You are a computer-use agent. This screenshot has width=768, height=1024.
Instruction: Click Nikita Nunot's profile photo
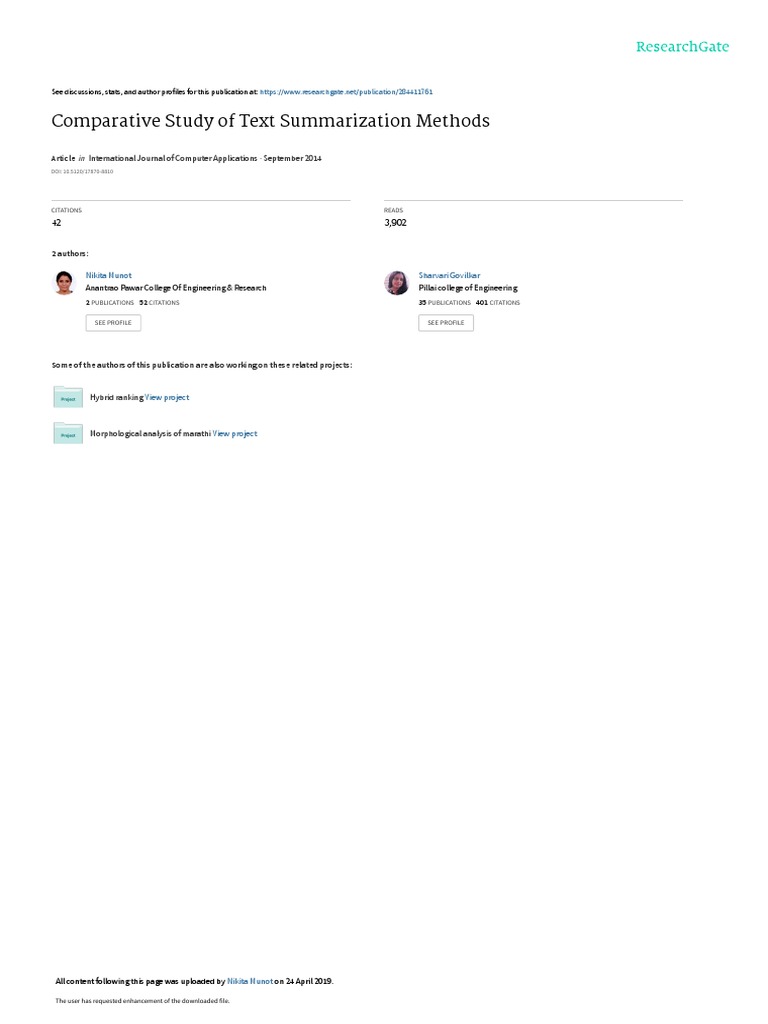[x=64, y=283]
